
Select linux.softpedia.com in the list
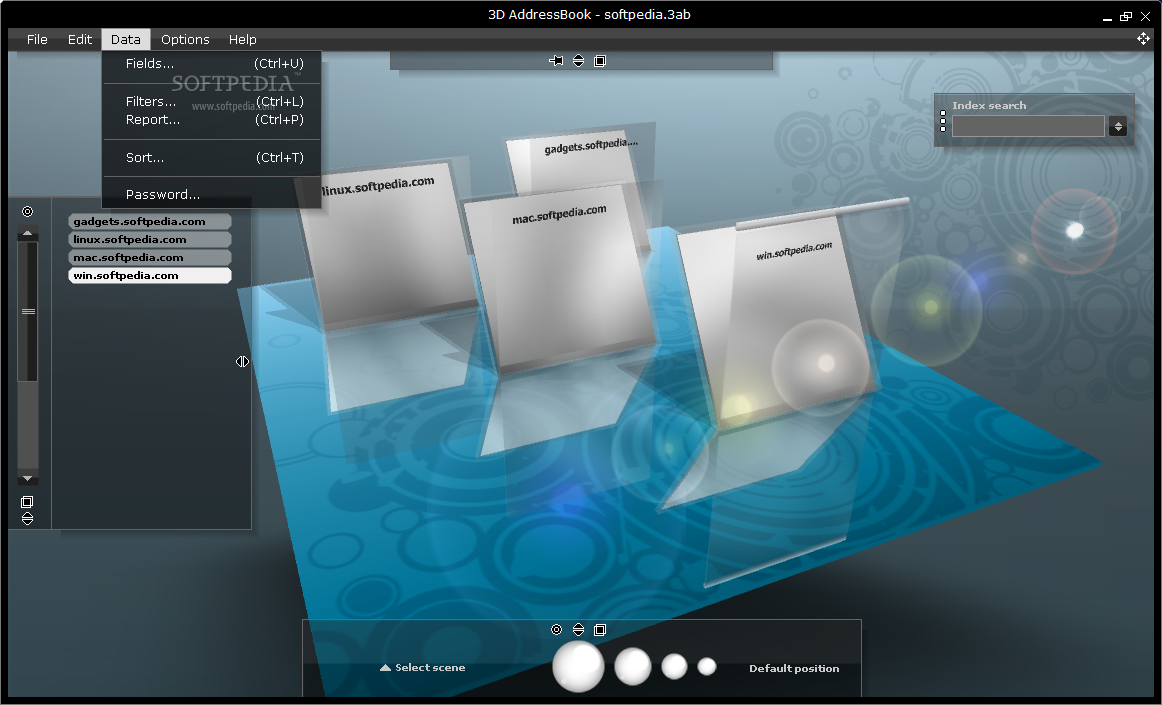tap(150, 239)
